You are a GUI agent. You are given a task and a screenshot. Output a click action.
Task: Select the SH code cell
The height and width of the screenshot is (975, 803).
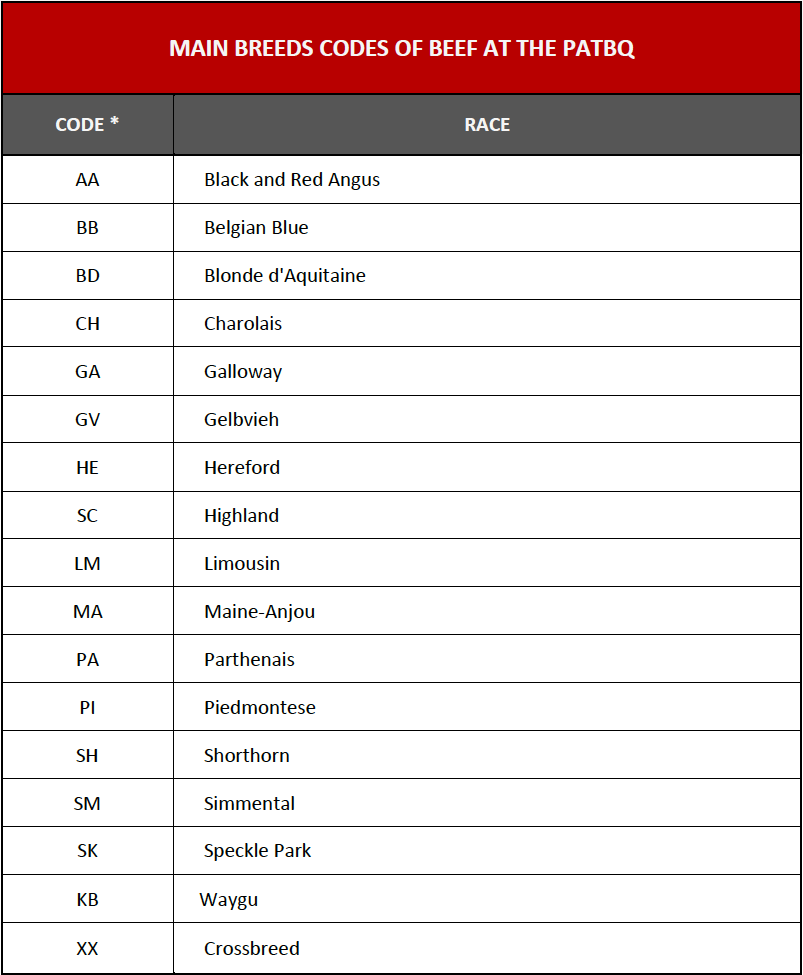point(87,756)
